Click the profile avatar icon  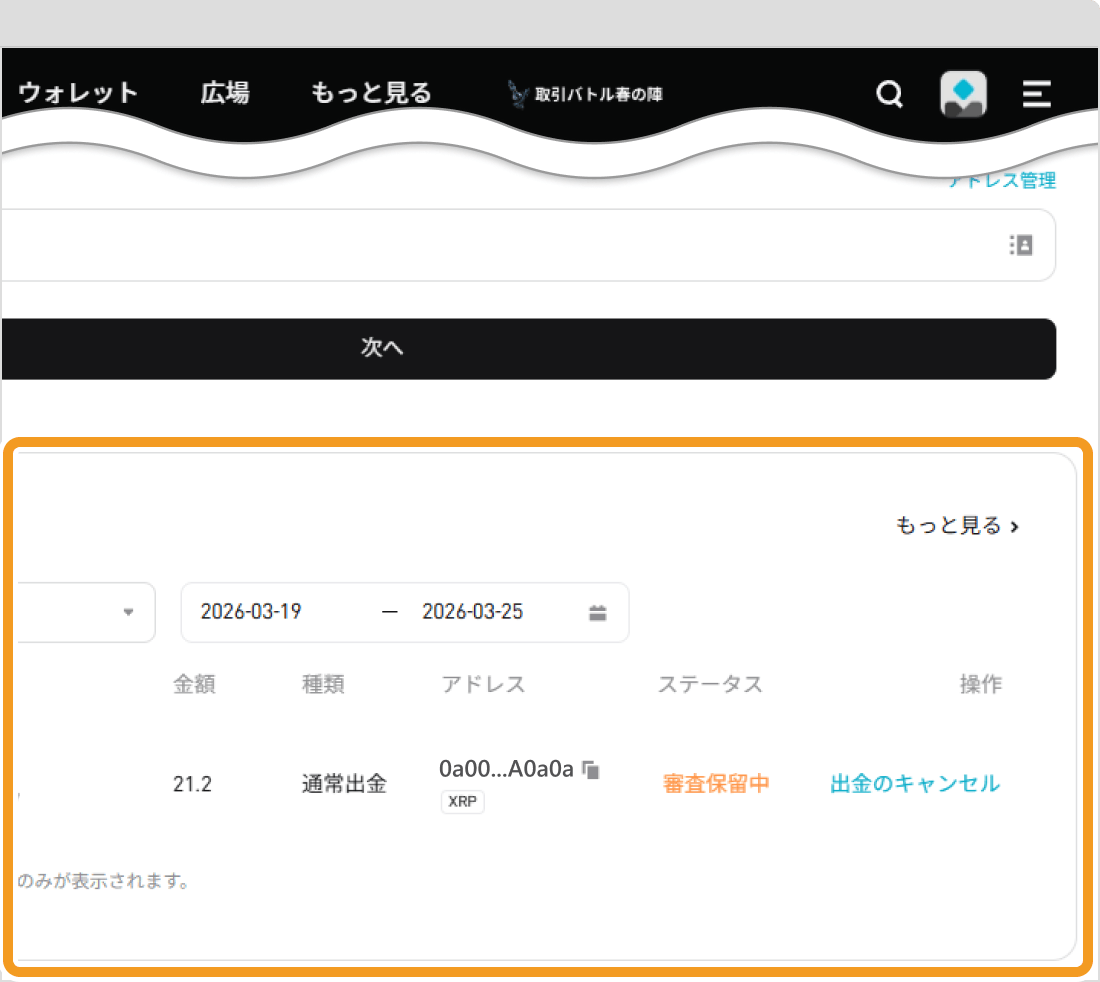pos(962,93)
